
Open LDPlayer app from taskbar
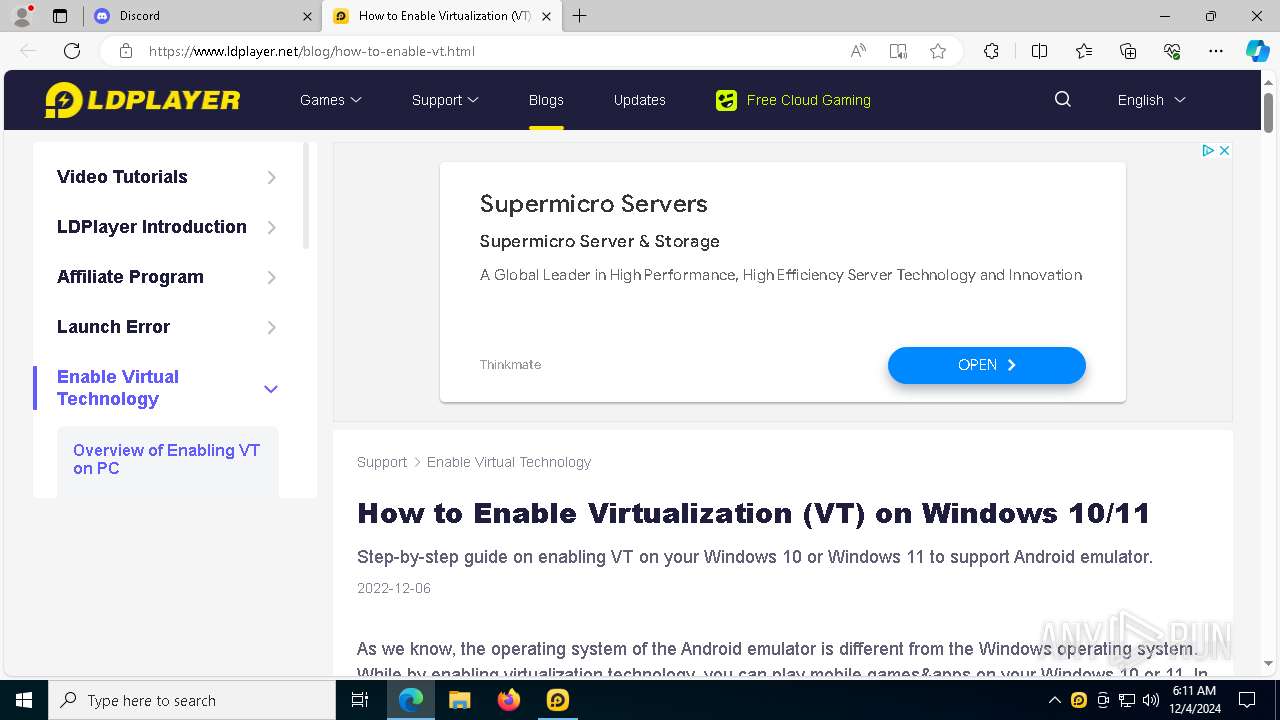558,700
